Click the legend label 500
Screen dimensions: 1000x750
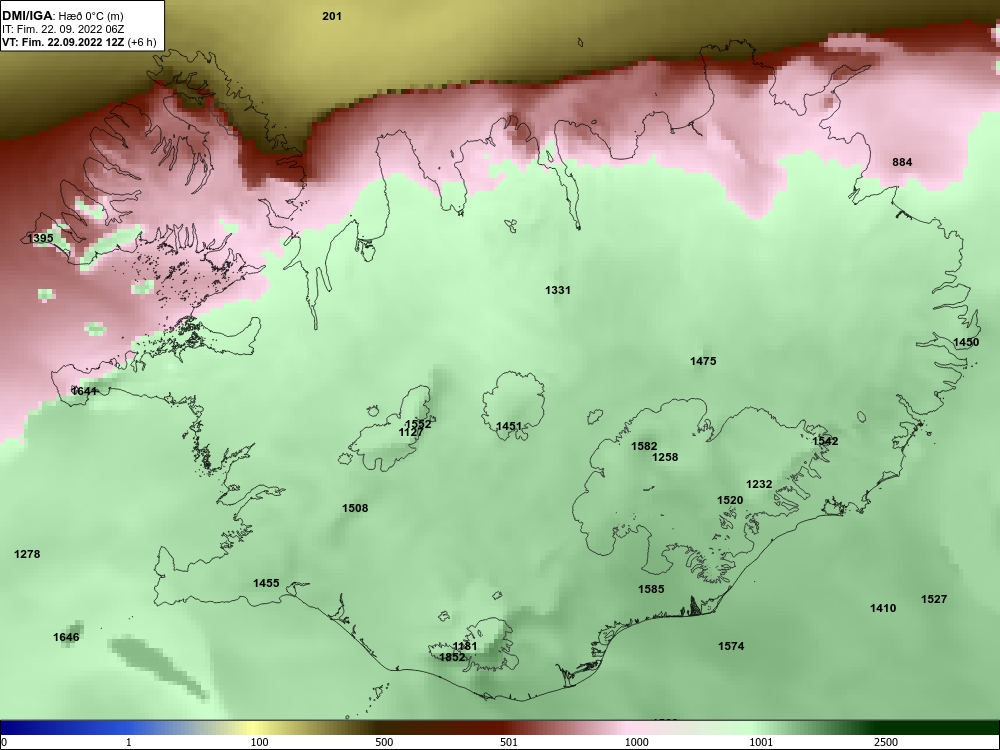pos(384,742)
